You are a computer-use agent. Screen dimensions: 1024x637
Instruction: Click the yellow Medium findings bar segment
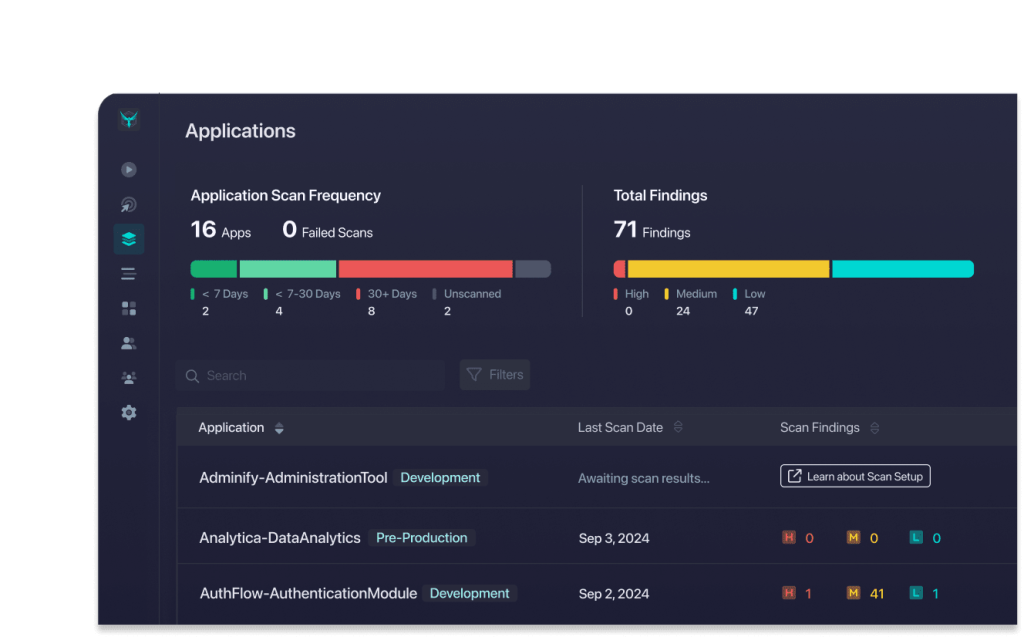click(x=728, y=269)
